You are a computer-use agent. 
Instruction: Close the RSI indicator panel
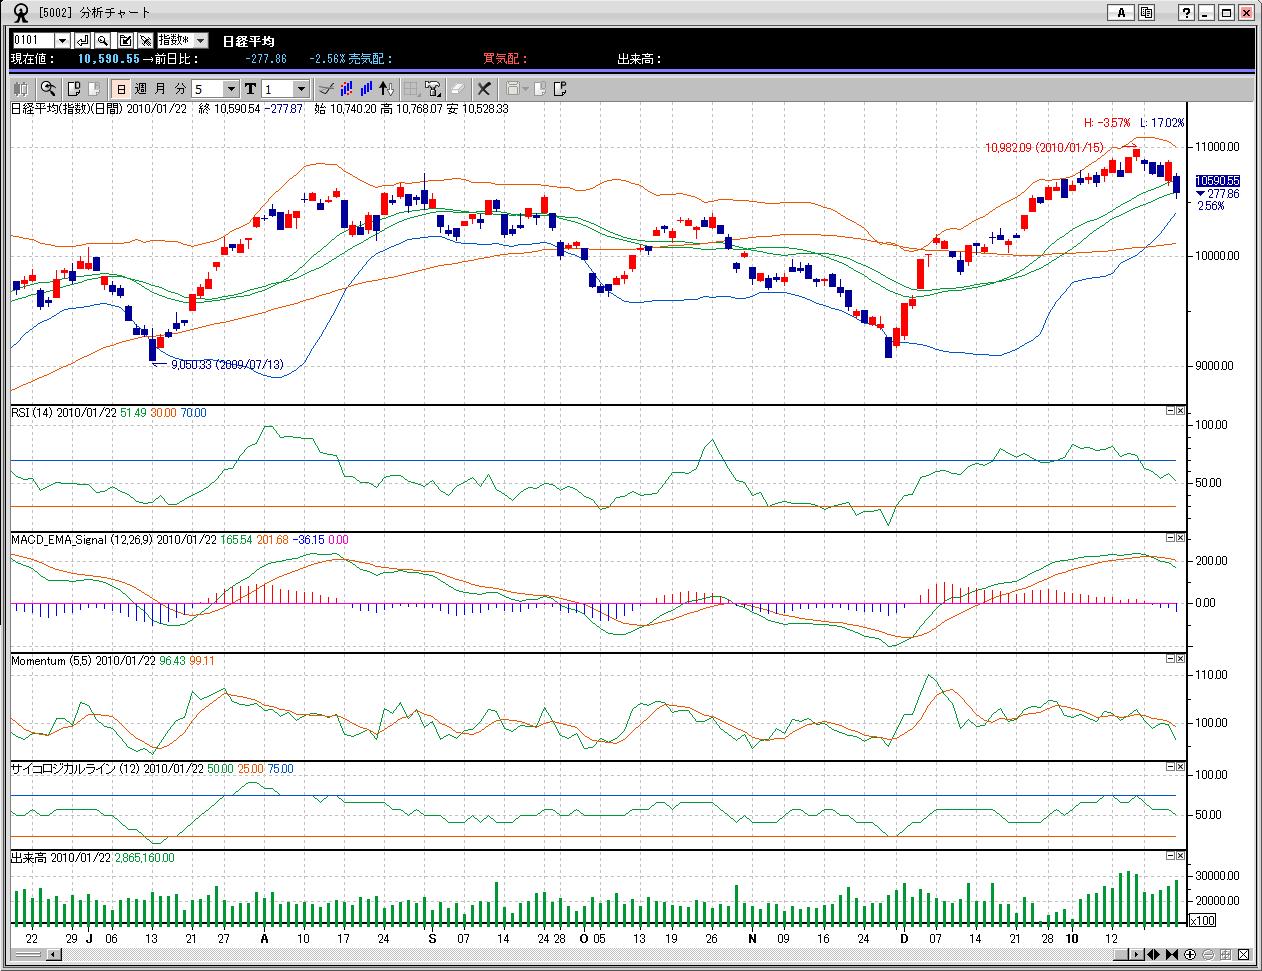click(1180, 411)
